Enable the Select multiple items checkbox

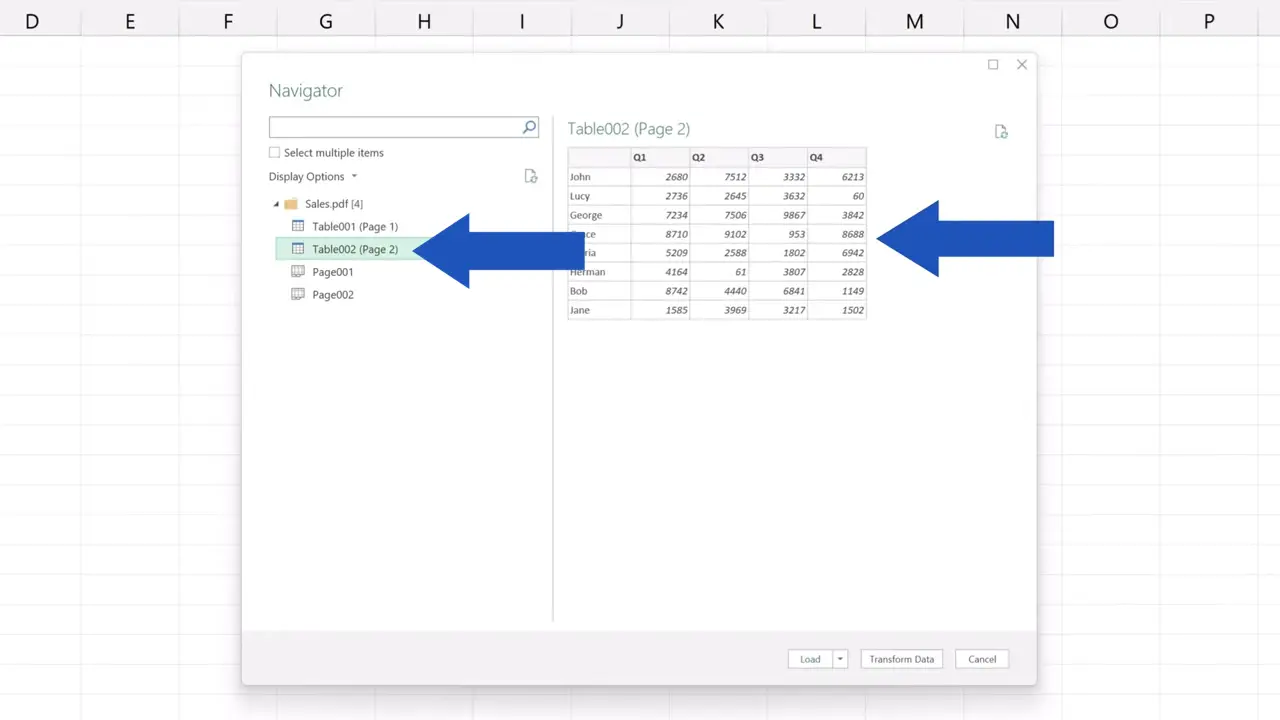coord(274,152)
